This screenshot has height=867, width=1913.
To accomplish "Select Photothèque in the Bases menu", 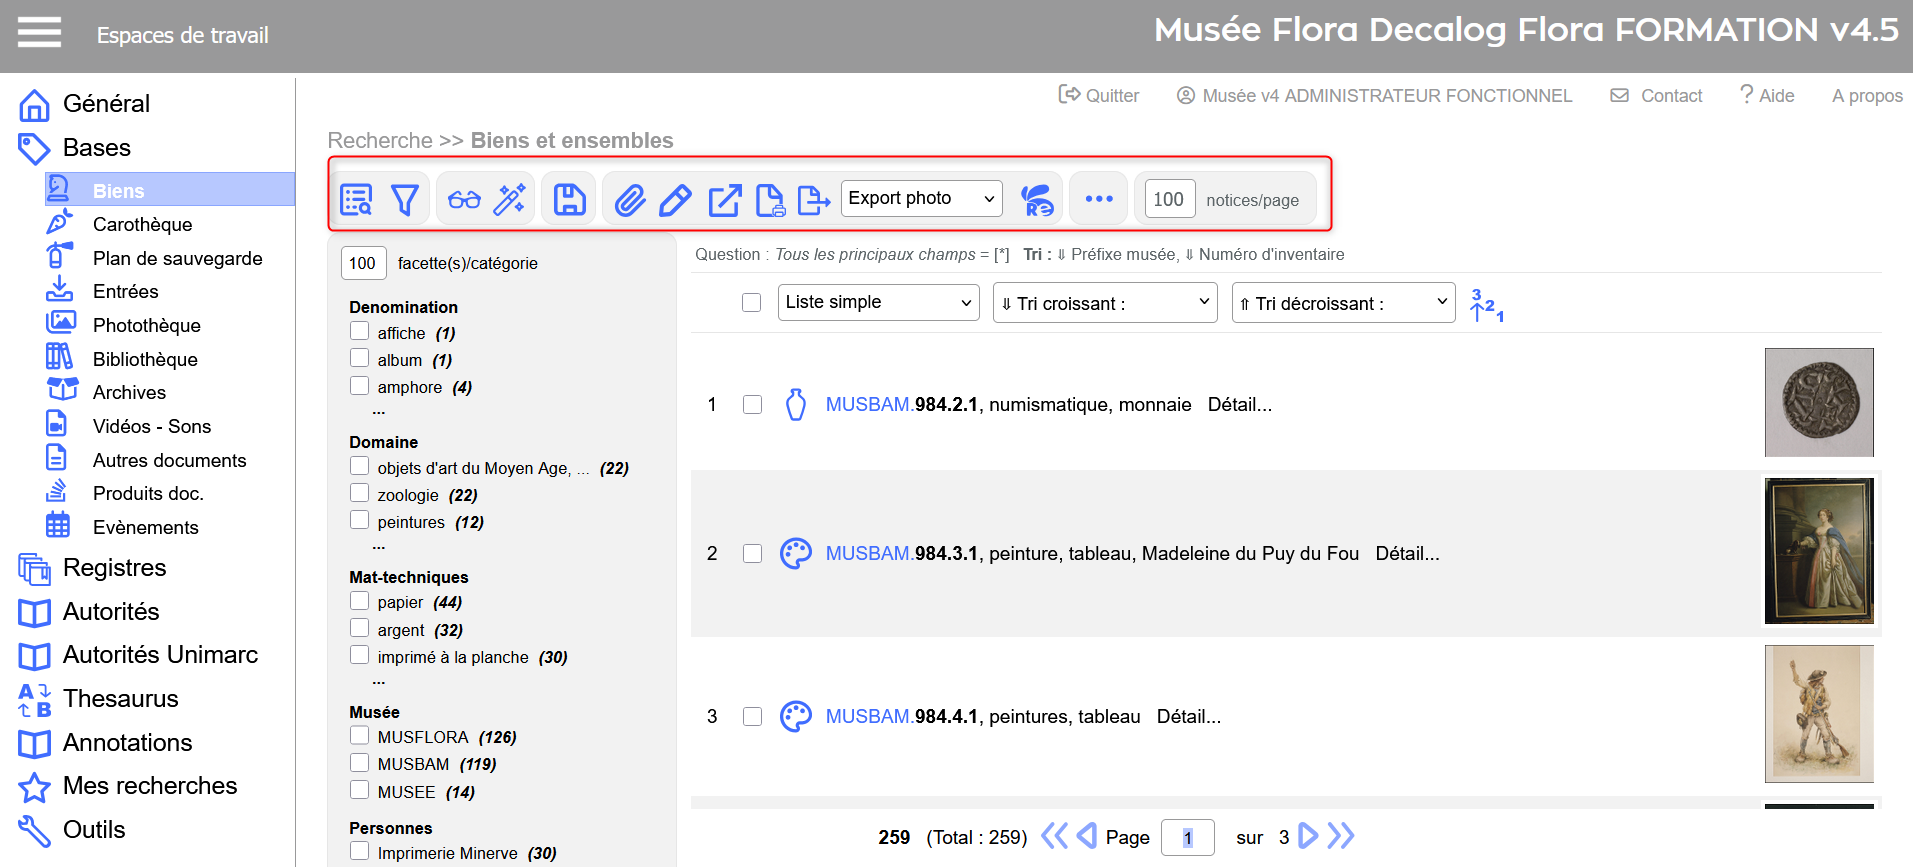I will coord(146,325).
